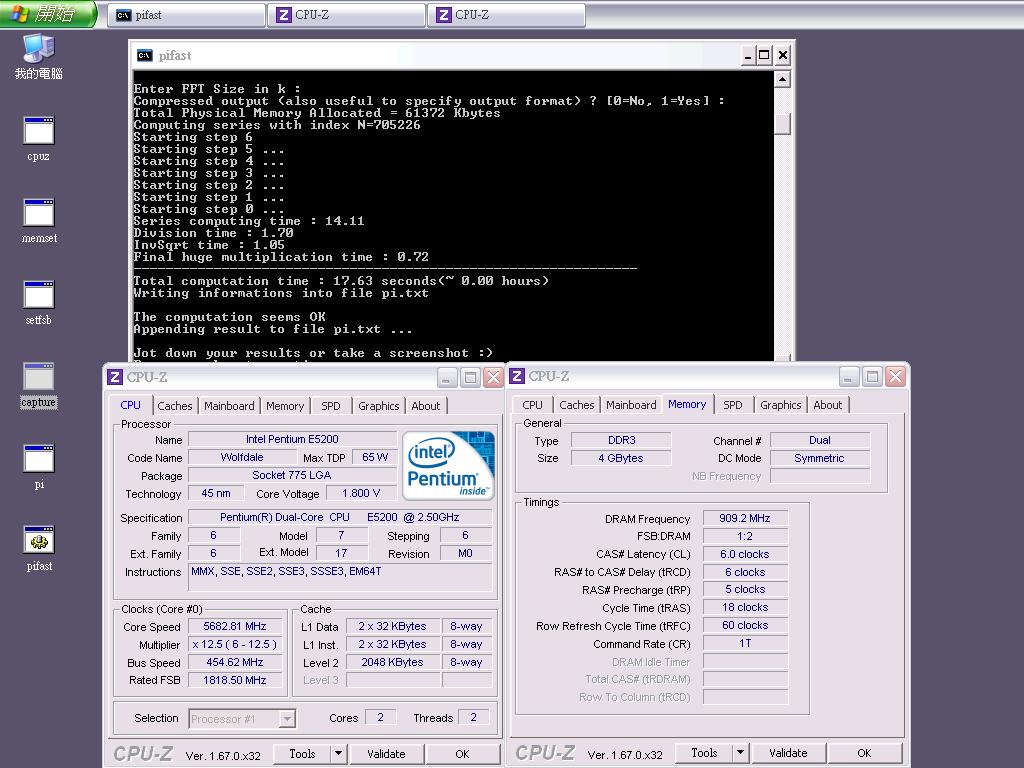1024x768 pixels.
Task: Open Memory tab in left CPU-Z window
Action: pos(285,406)
